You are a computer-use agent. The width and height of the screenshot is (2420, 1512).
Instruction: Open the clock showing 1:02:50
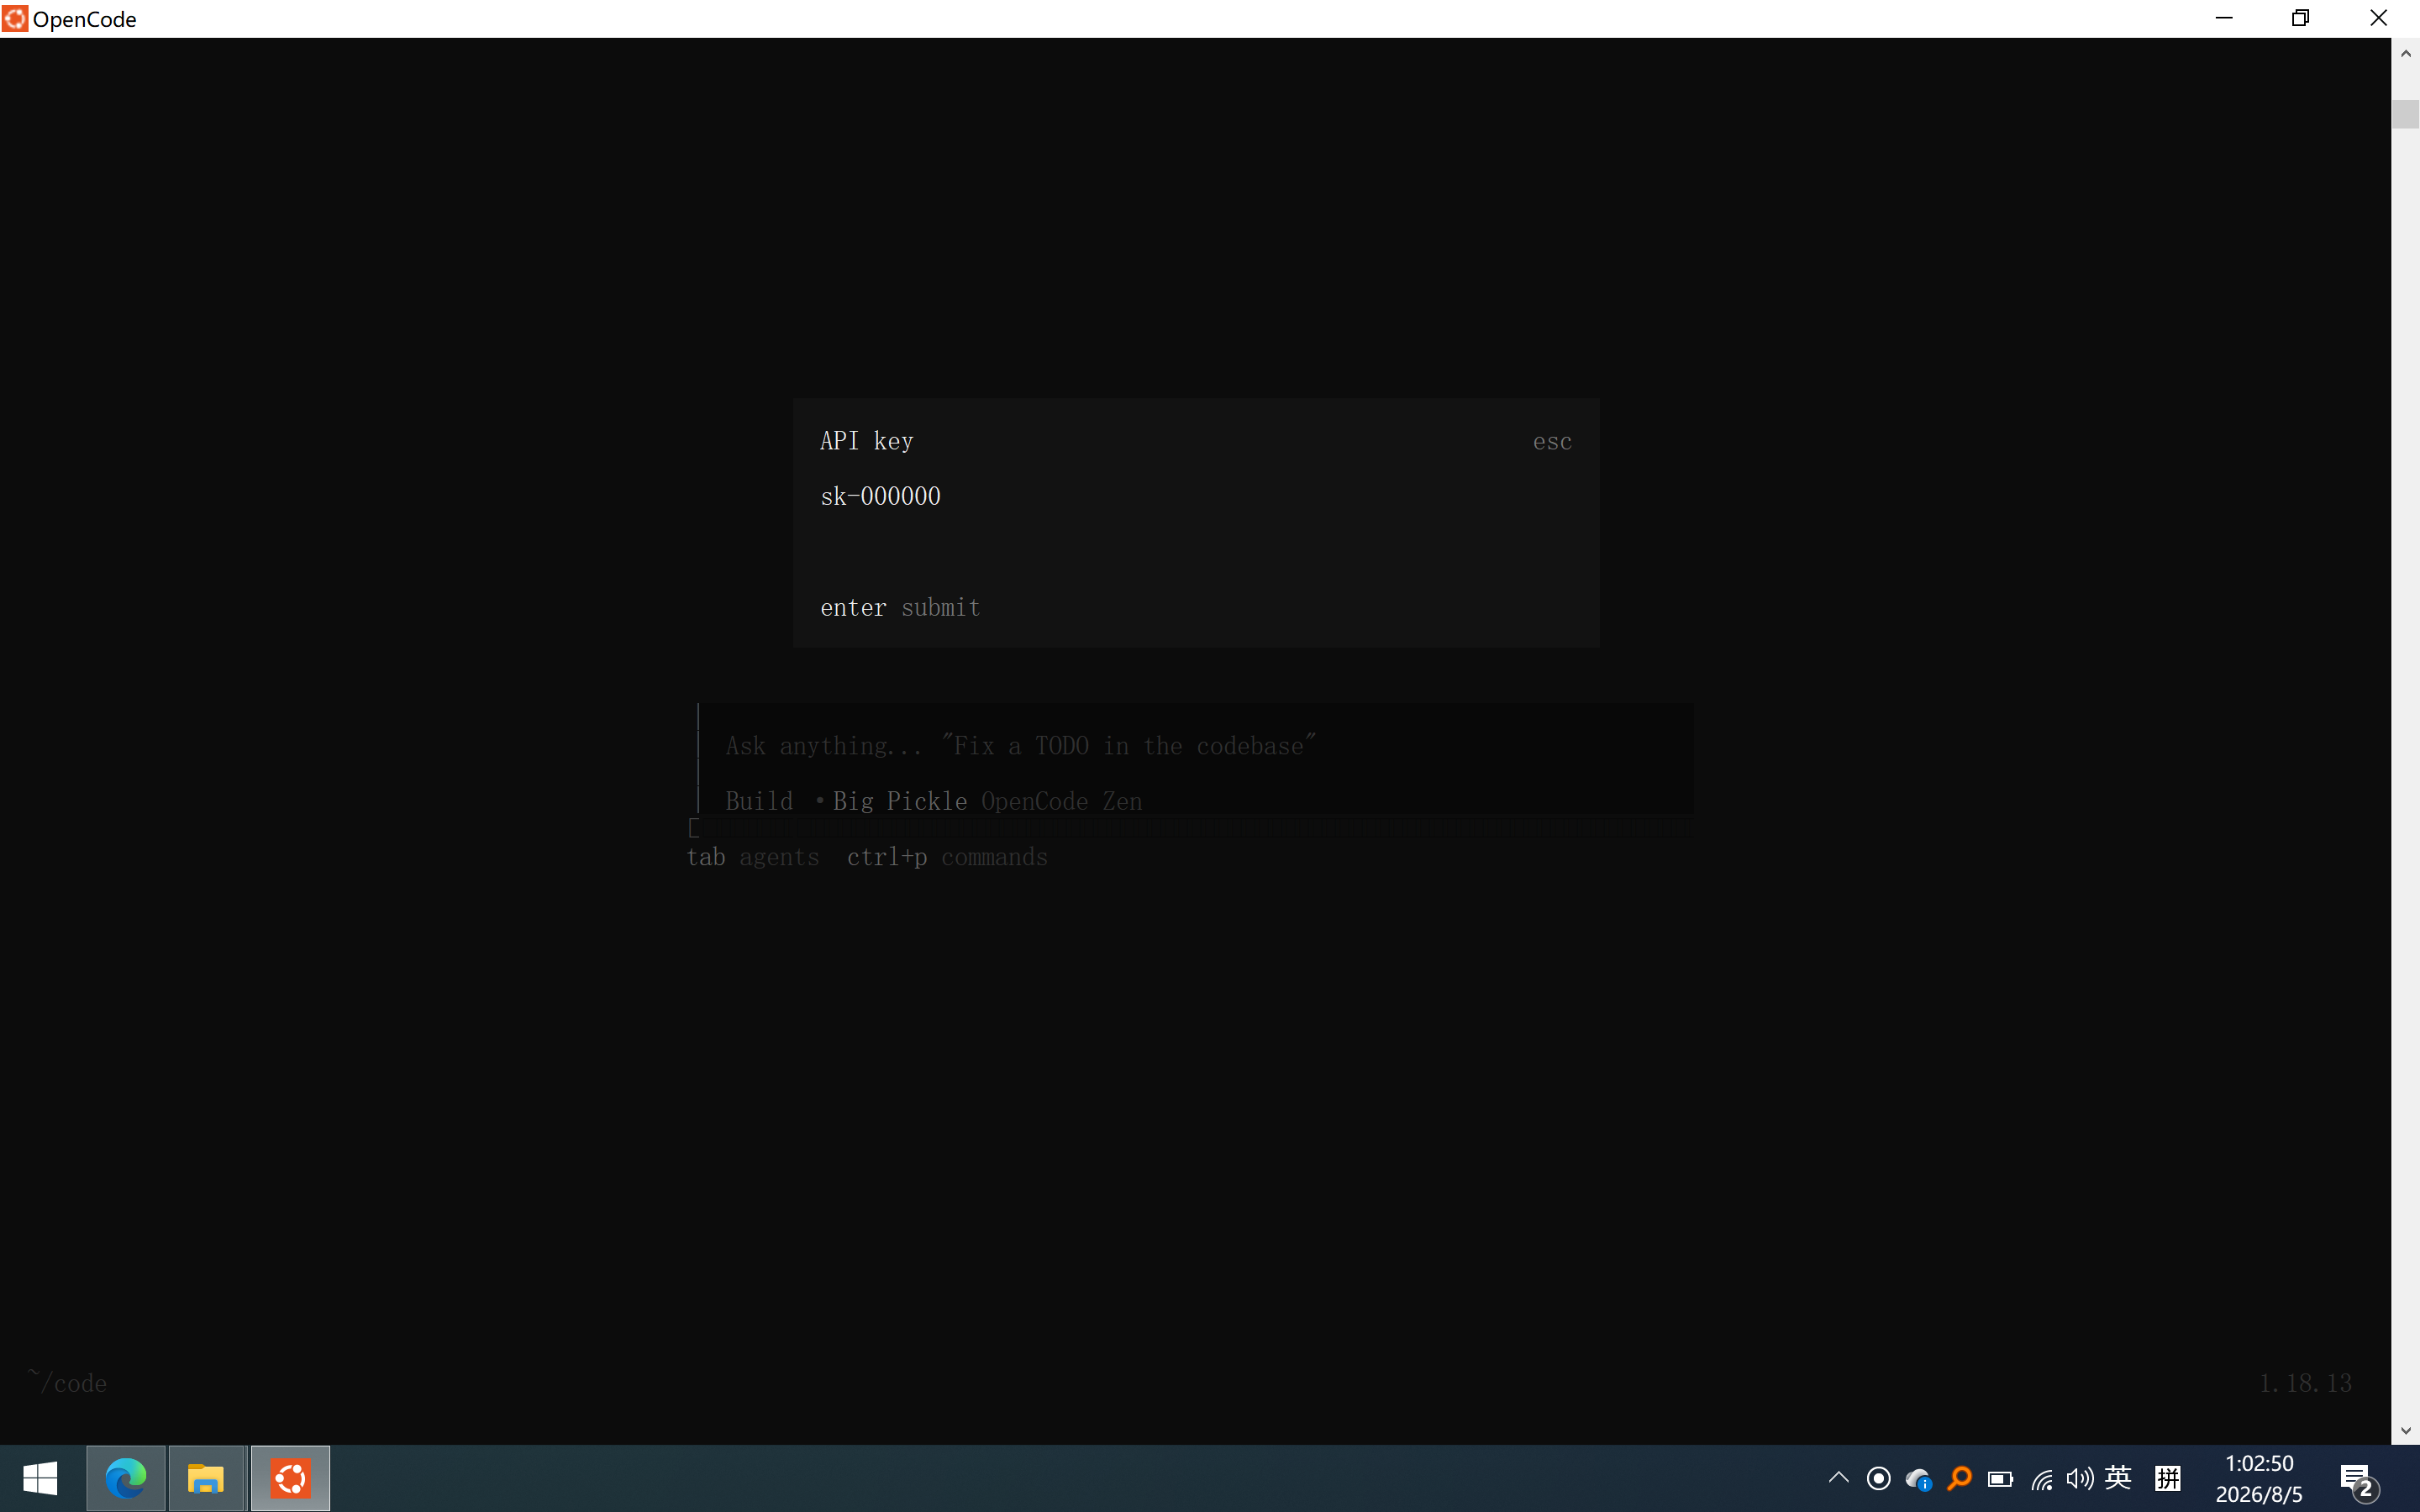click(2259, 1478)
